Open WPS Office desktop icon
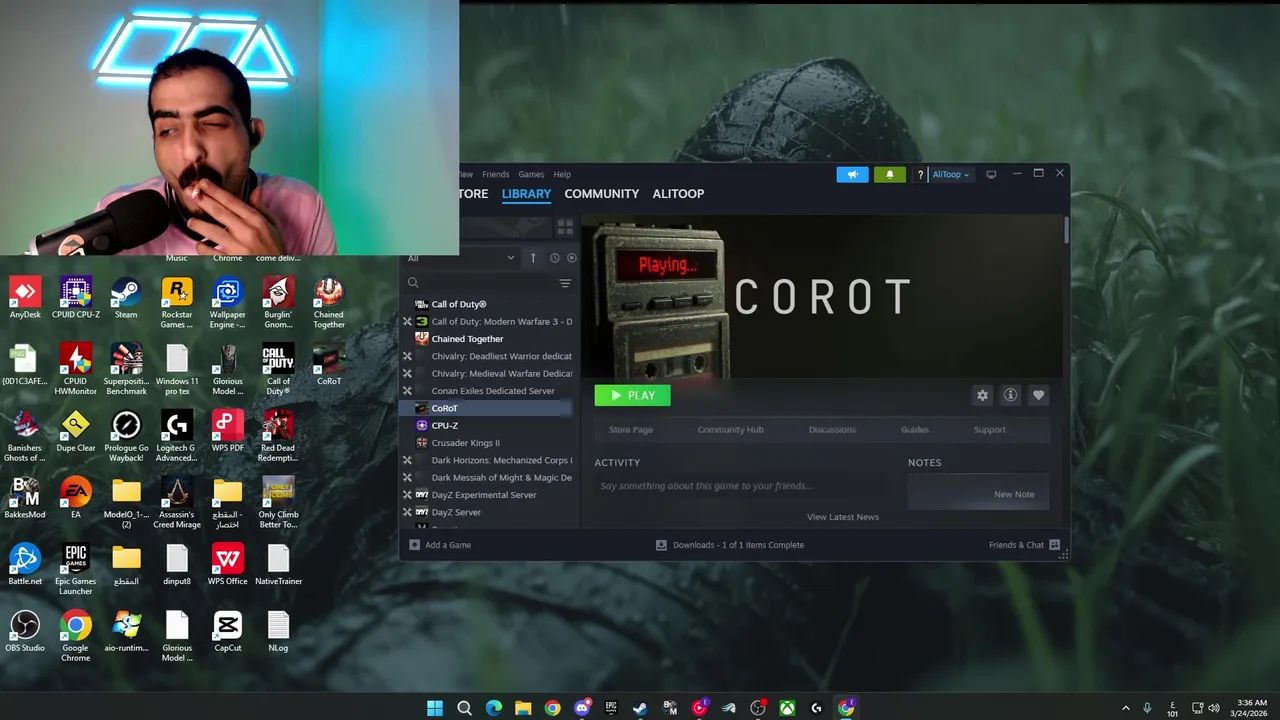This screenshot has height=720, width=1280. pos(227,565)
